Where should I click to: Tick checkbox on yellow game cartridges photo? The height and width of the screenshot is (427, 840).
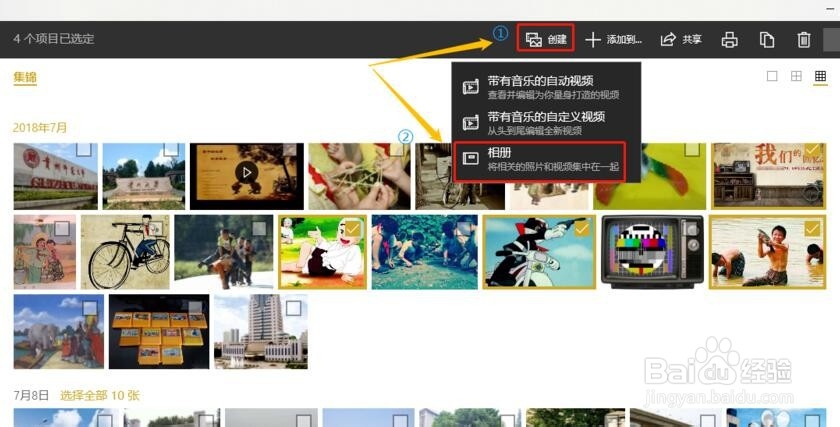(x=195, y=309)
